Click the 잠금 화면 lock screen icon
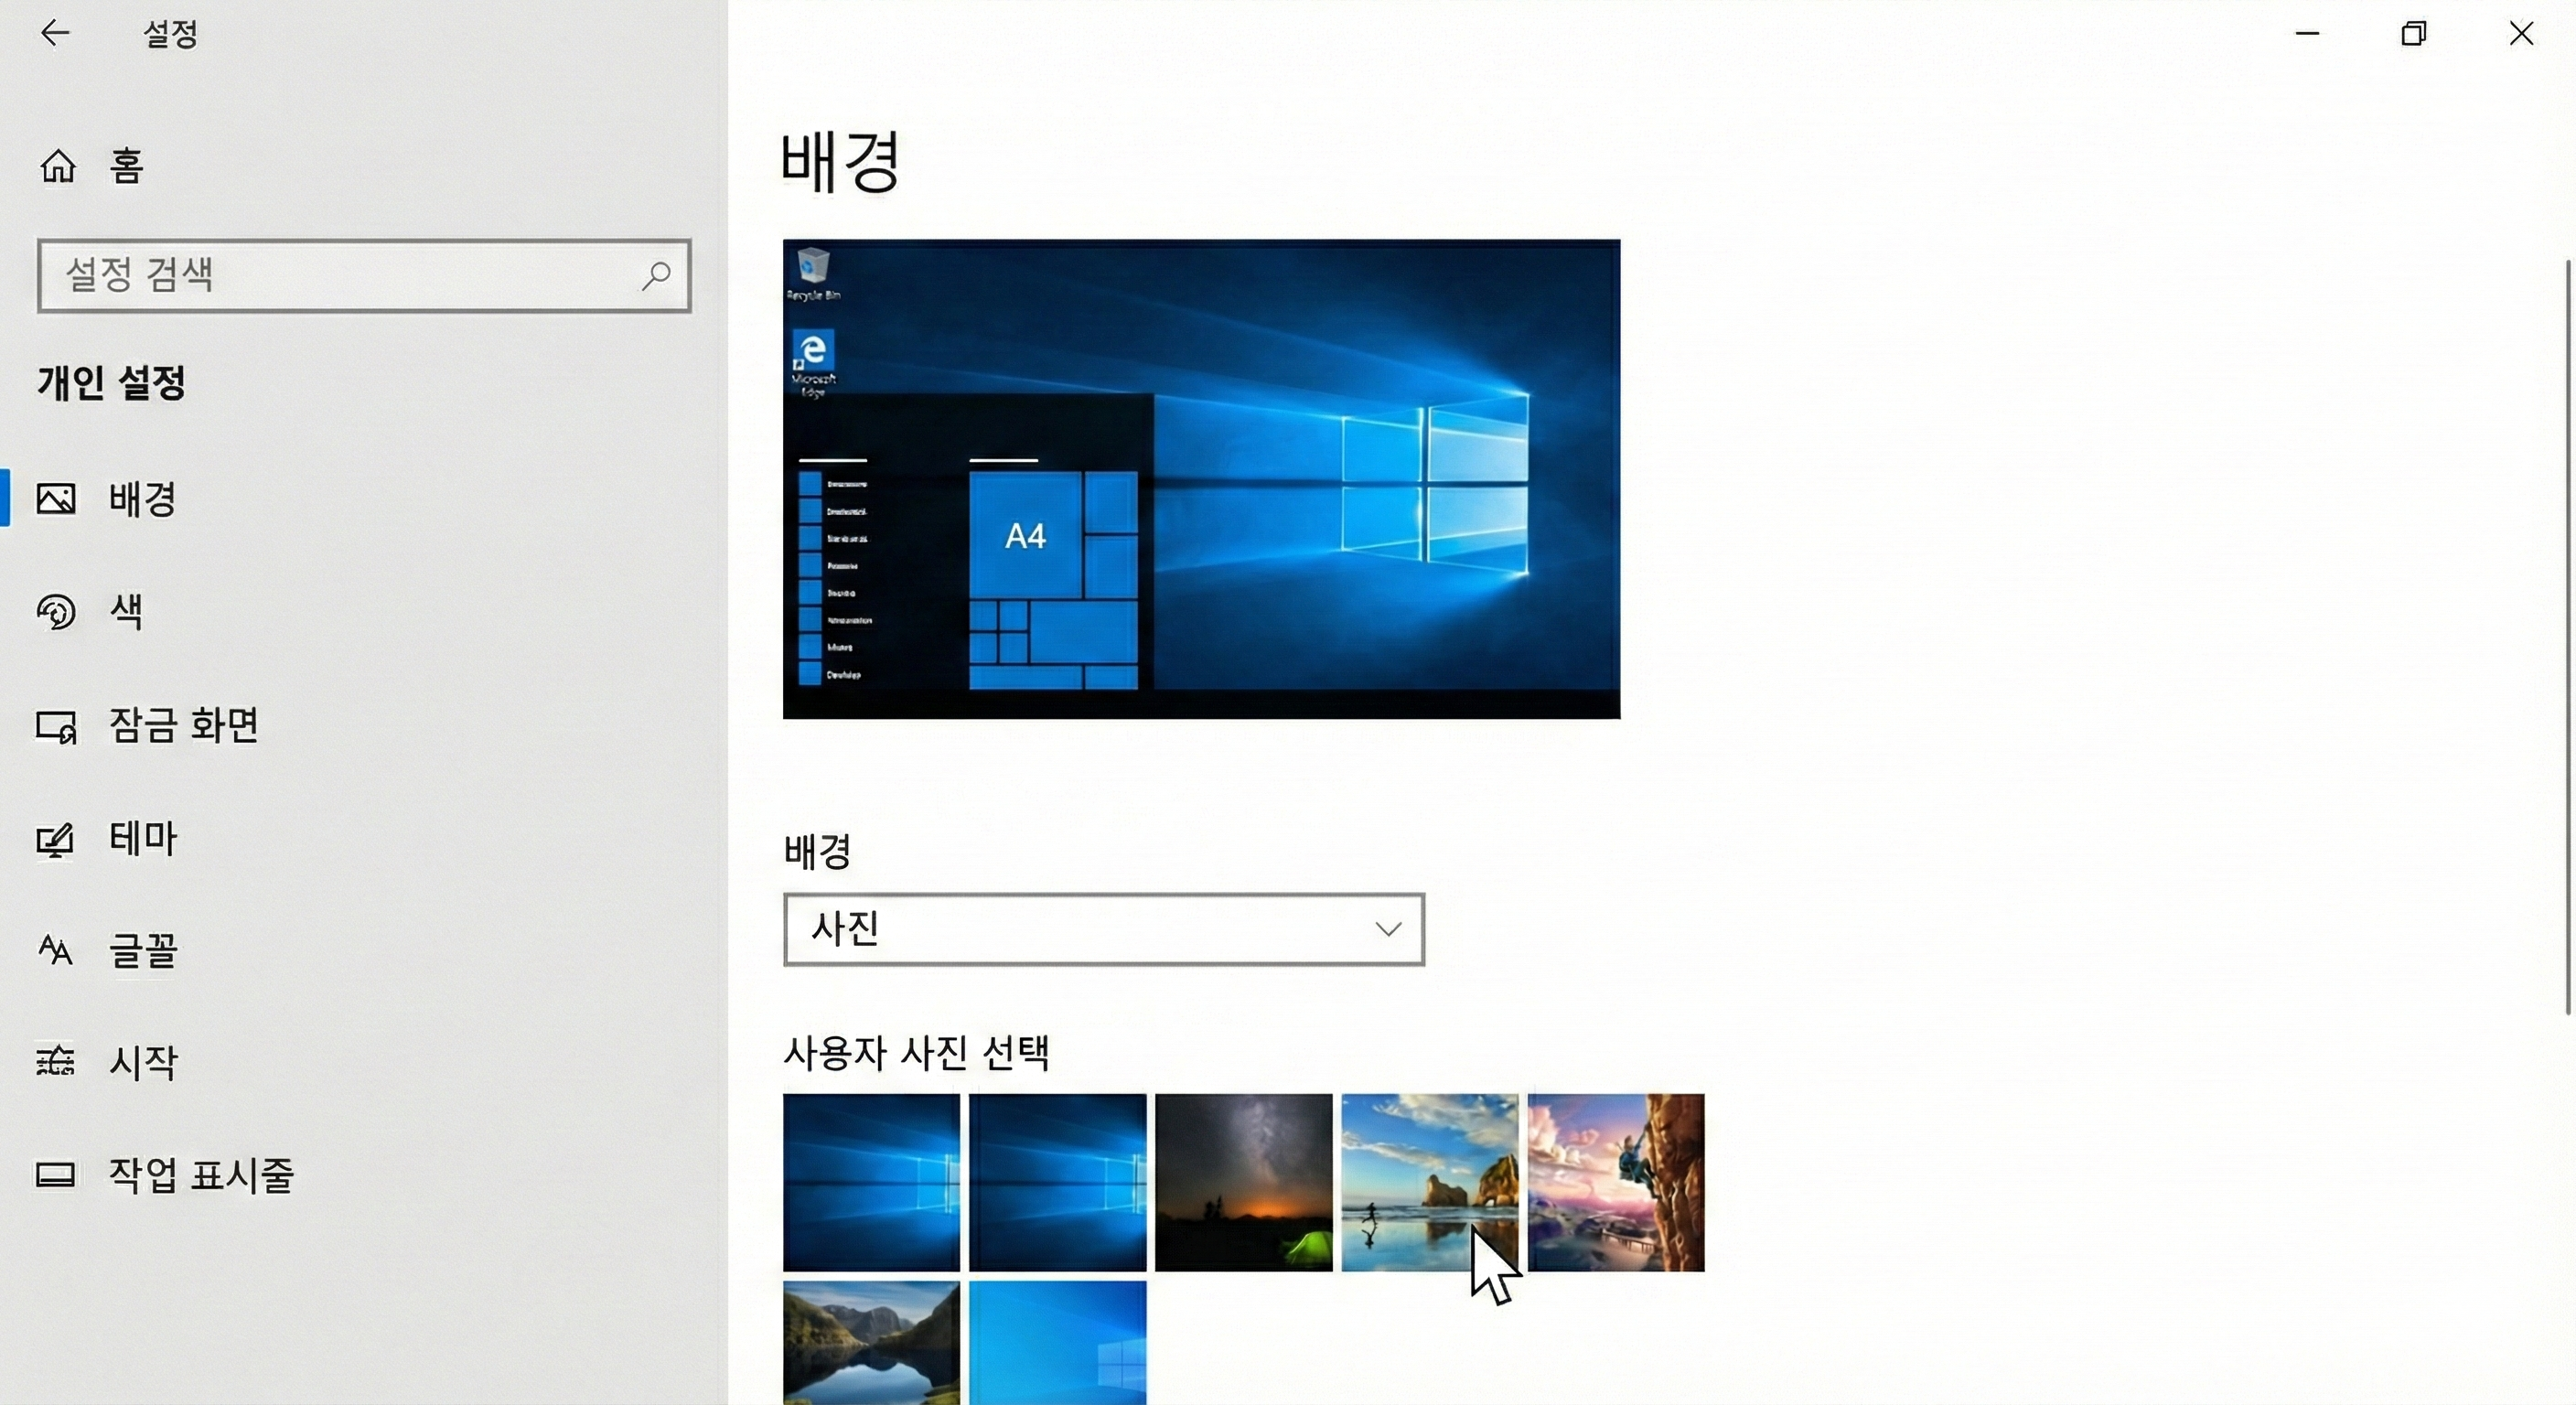2576x1405 pixels. pos(56,726)
